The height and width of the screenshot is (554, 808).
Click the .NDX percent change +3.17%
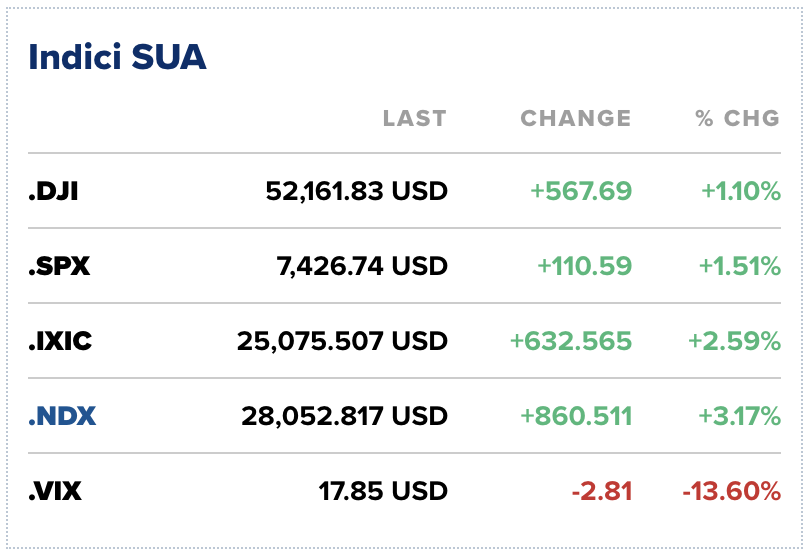pos(739,416)
